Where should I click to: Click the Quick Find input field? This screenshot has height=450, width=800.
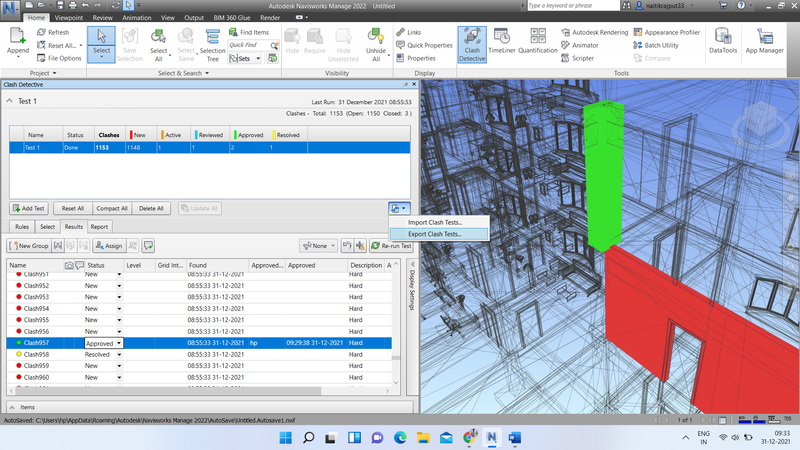[249, 45]
